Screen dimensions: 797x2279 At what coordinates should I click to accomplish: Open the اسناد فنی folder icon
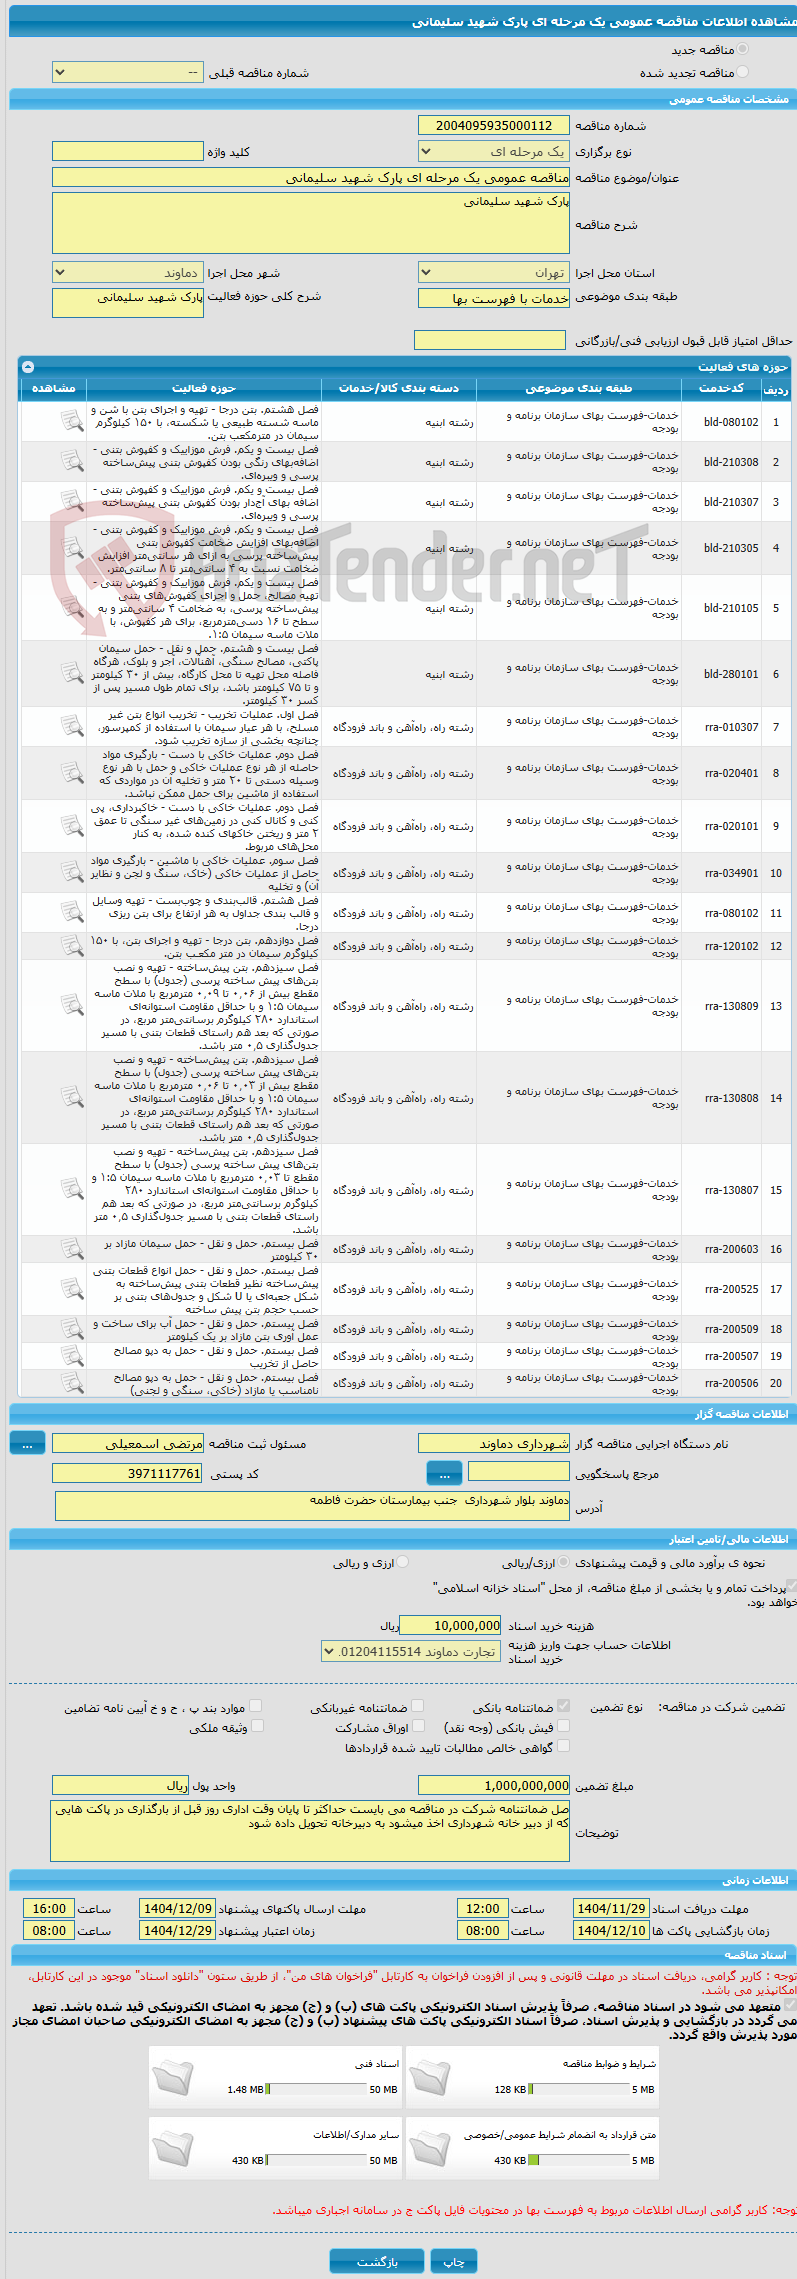pyautogui.click(x=174, y=2076)
